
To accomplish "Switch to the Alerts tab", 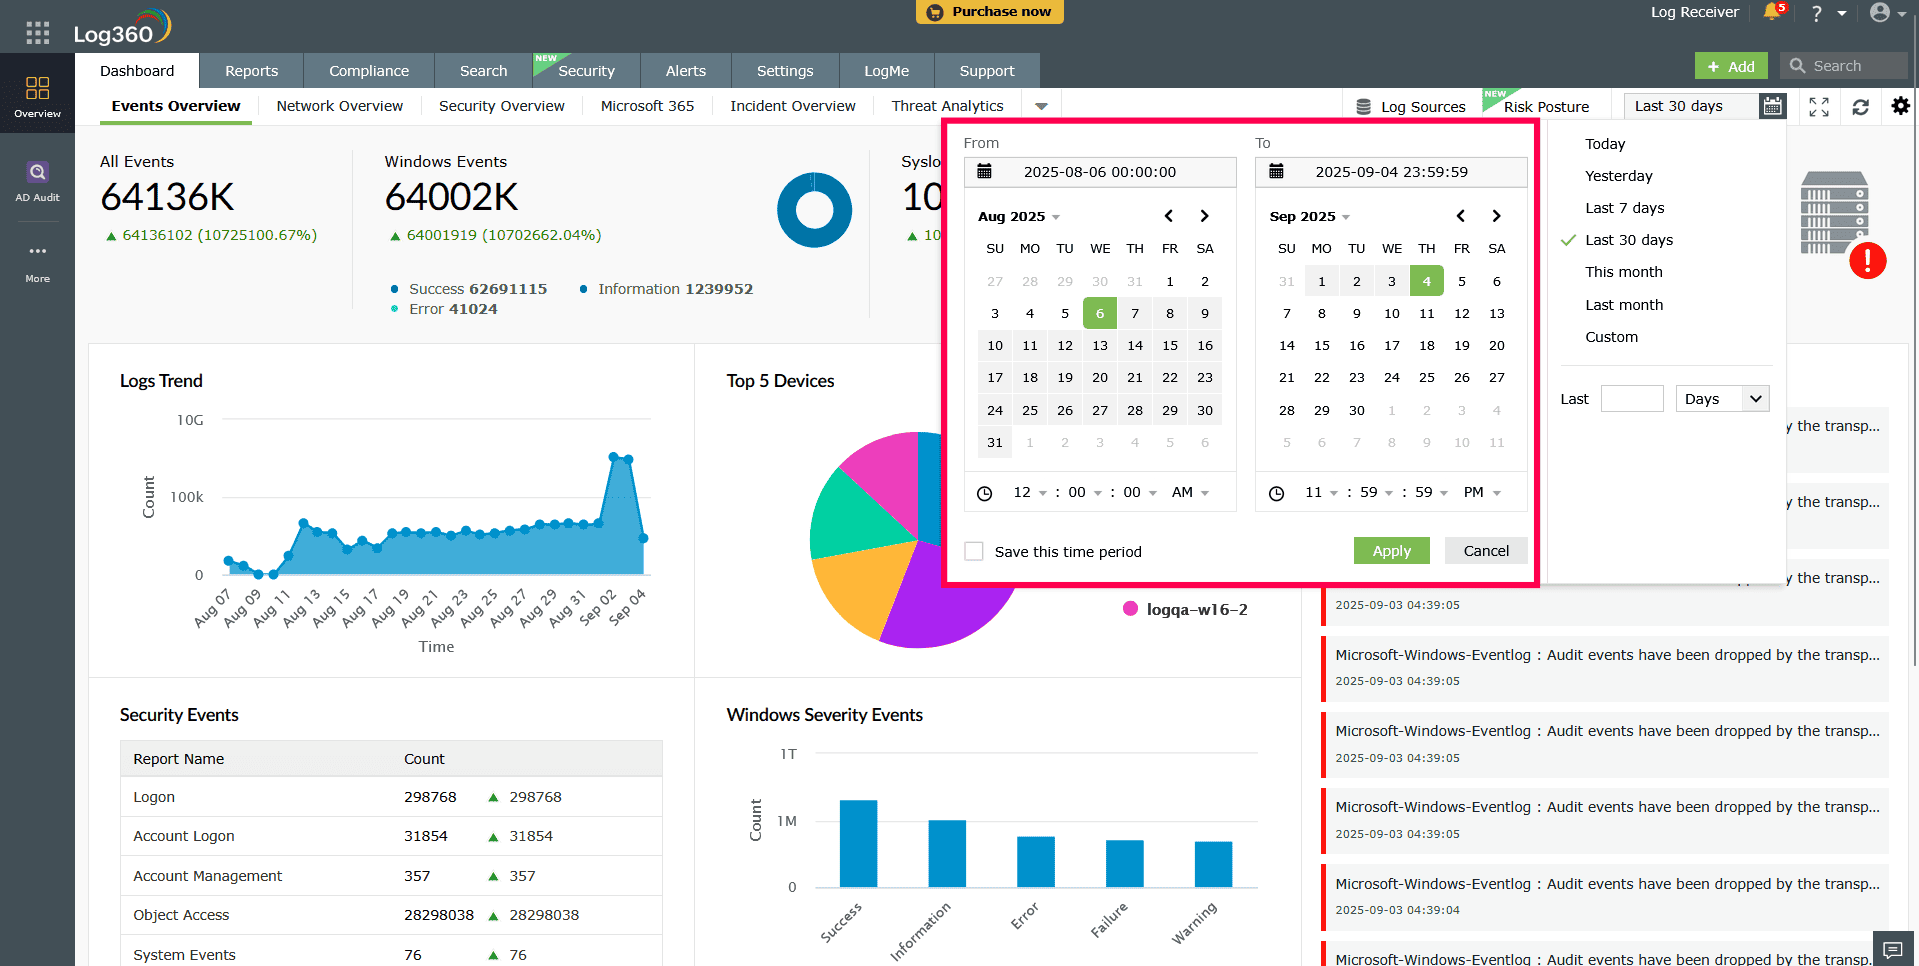I will (x=686, y=71).
